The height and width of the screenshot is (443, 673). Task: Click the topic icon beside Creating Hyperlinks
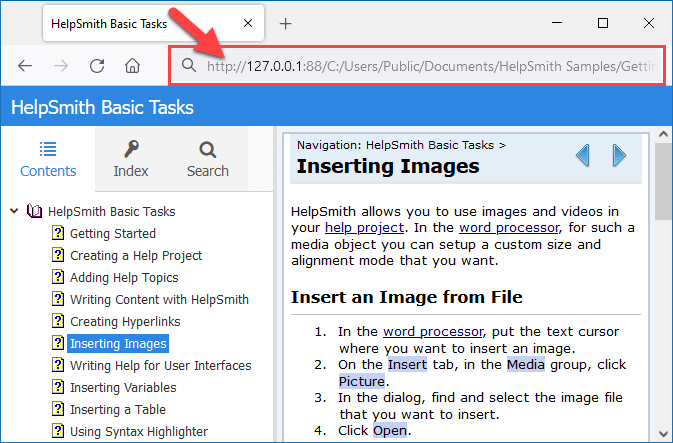coord(58,321)
